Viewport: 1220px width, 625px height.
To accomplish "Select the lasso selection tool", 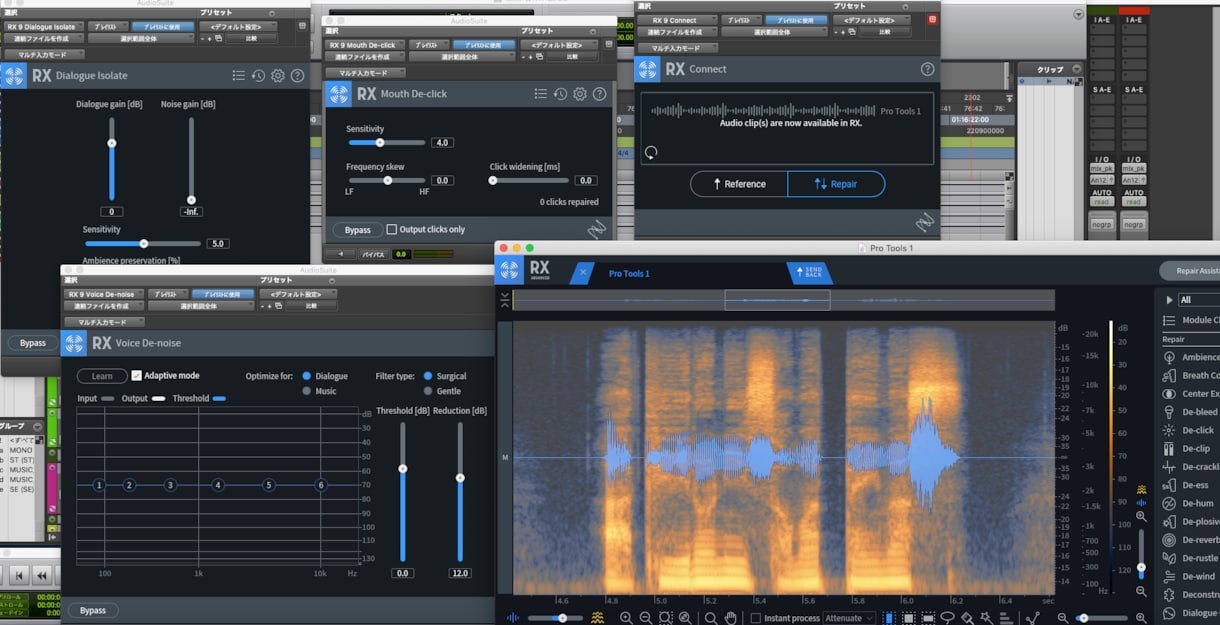I will click(x=947, y=618).
